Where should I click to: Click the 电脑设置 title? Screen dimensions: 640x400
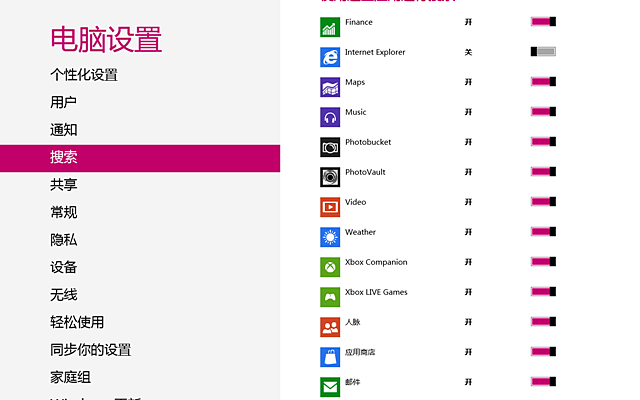click(x=106, y=40)
